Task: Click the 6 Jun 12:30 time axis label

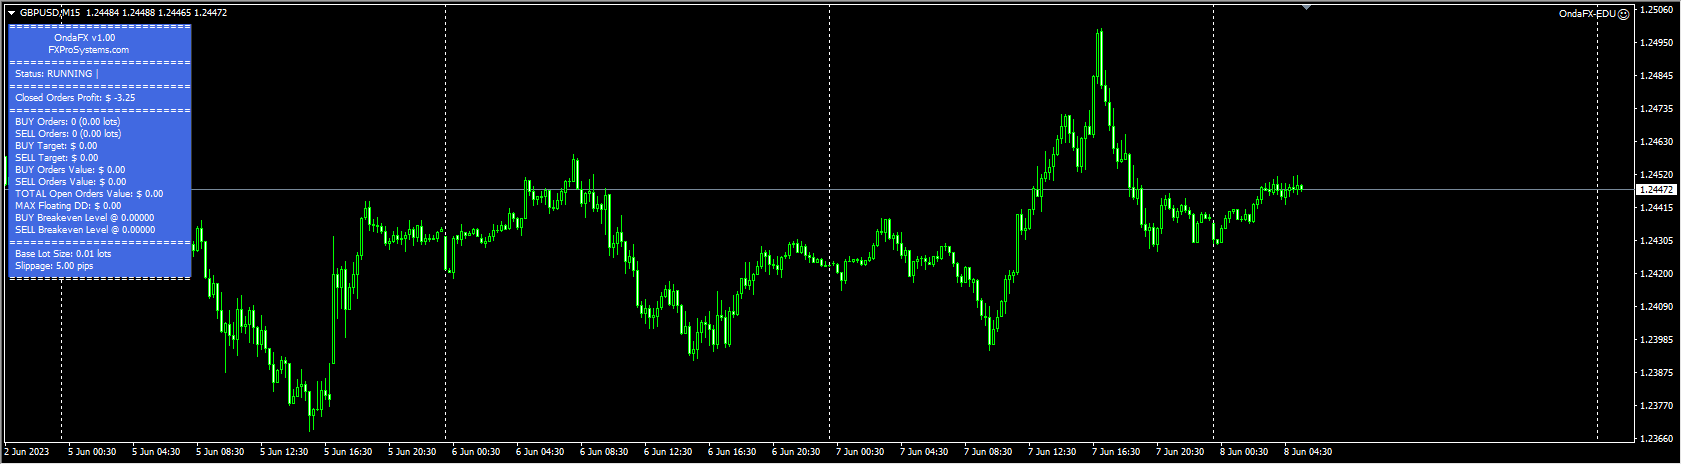Action: tap(668, 452)
